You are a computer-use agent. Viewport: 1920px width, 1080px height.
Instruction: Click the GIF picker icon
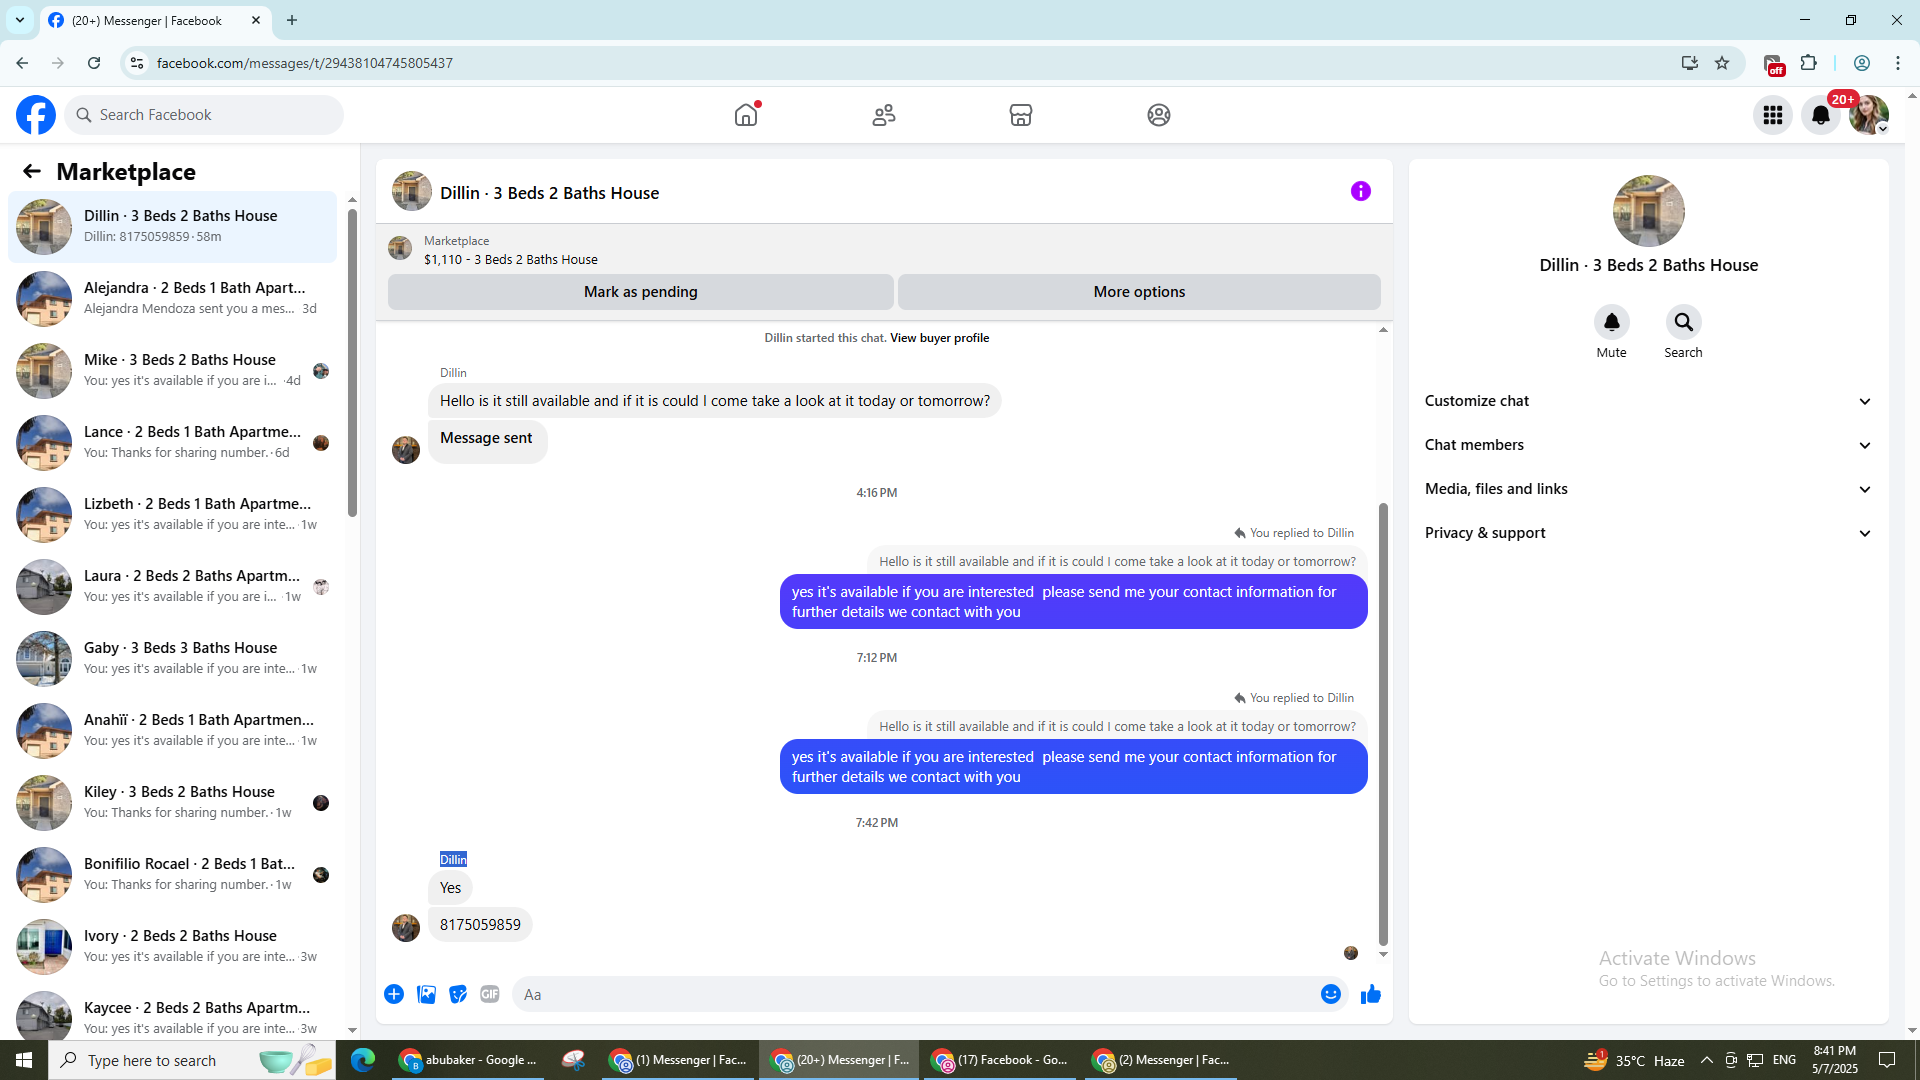(489, 994)
